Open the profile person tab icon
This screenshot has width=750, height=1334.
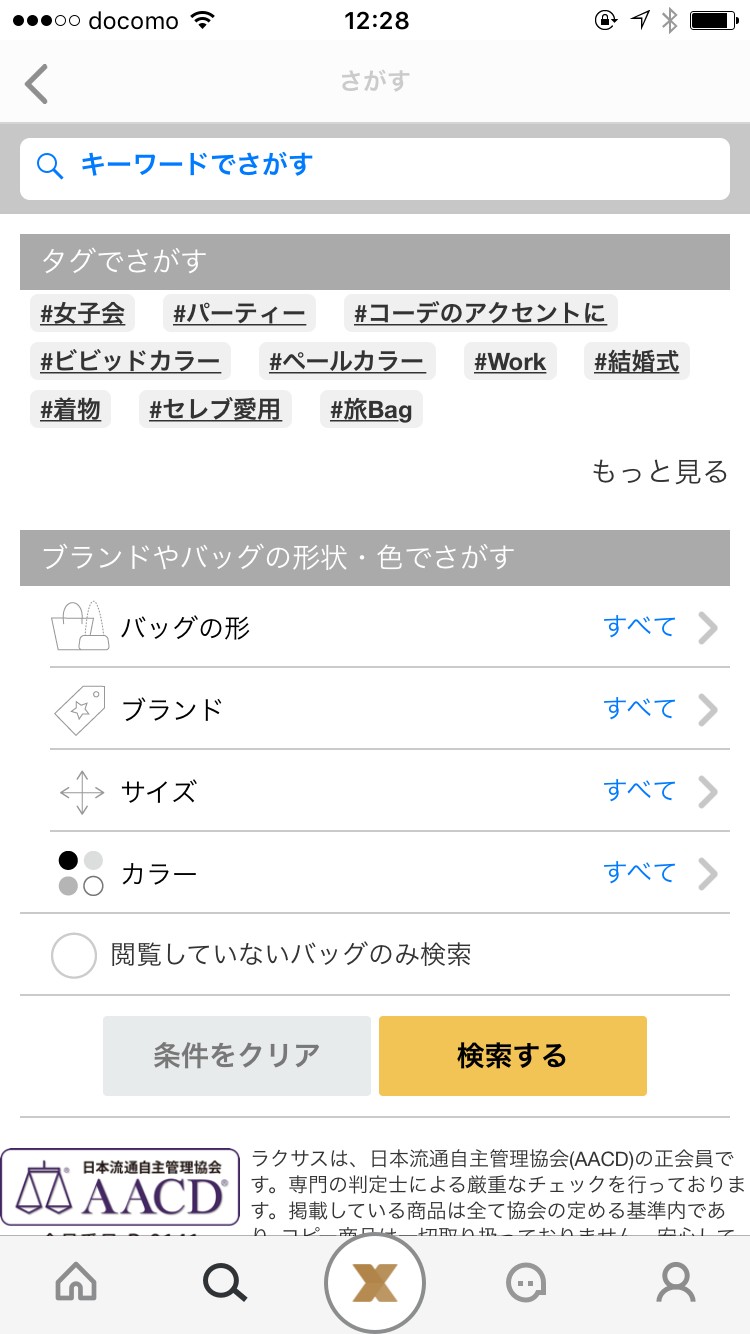676,1282
